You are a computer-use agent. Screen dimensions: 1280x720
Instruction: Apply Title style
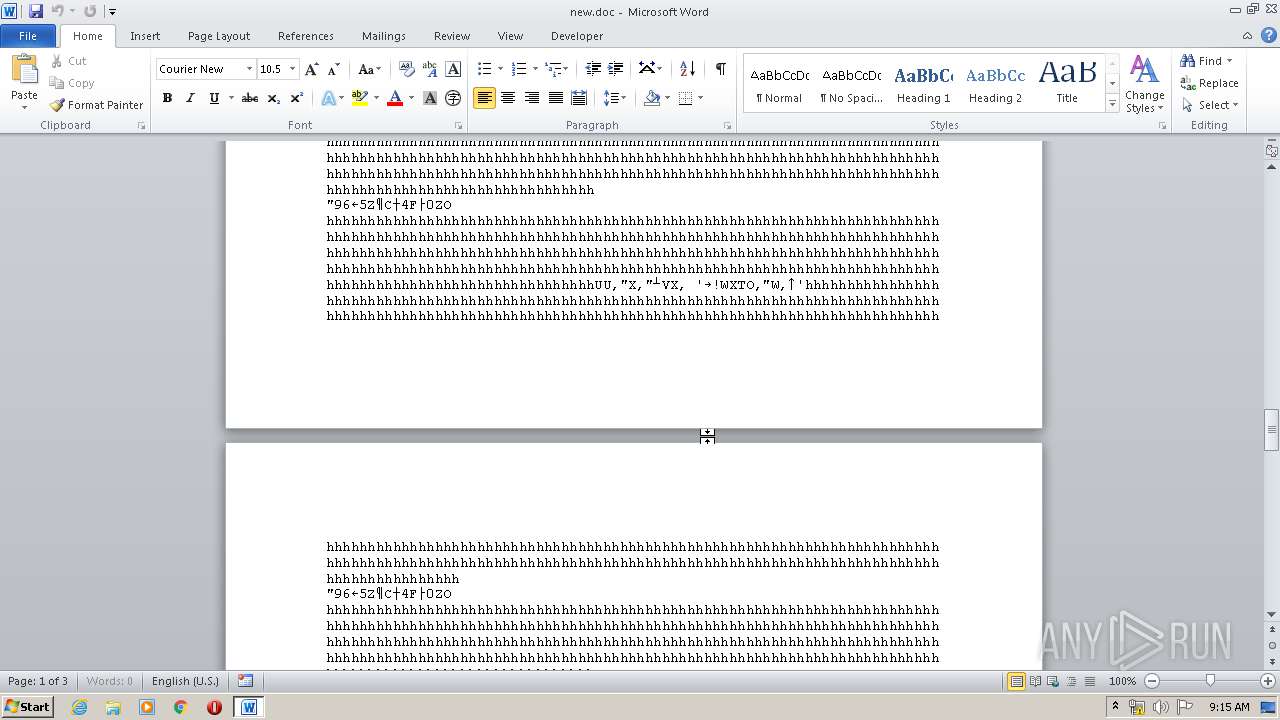coord(1067,84)
